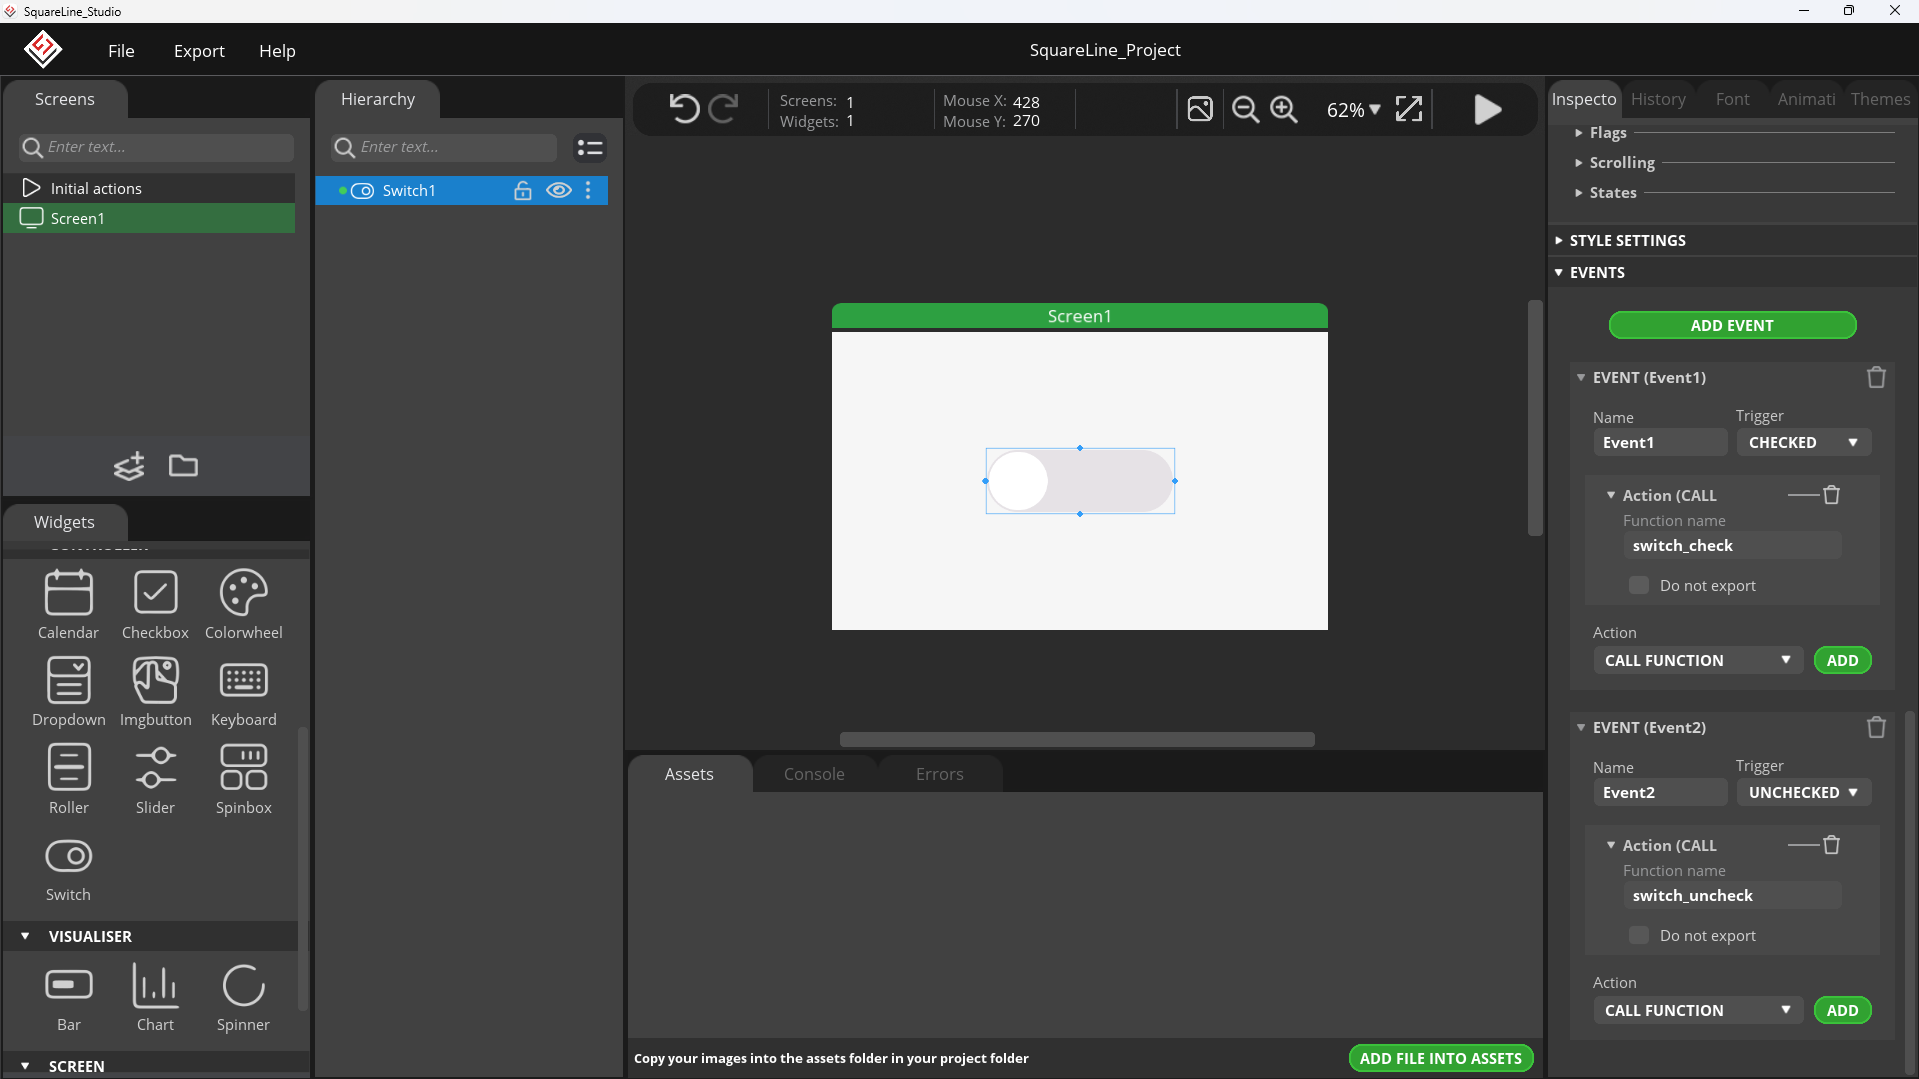Screen dimensions: 1919x1079
Task: Add a Bar widget
Action: (x=68, y=998)
